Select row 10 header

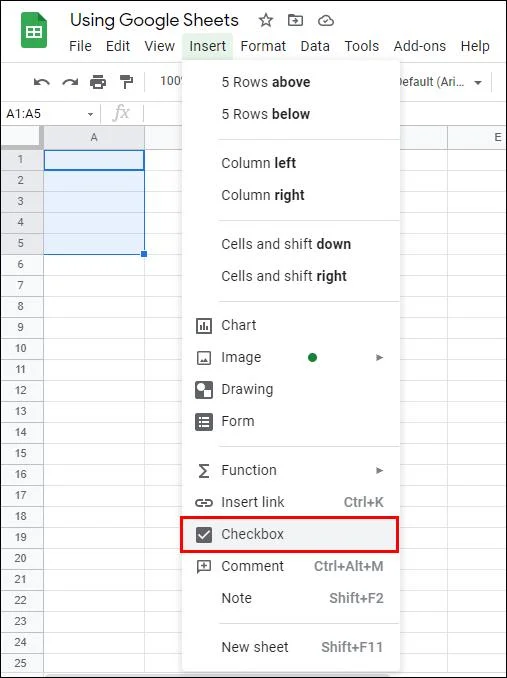(21, 348)
